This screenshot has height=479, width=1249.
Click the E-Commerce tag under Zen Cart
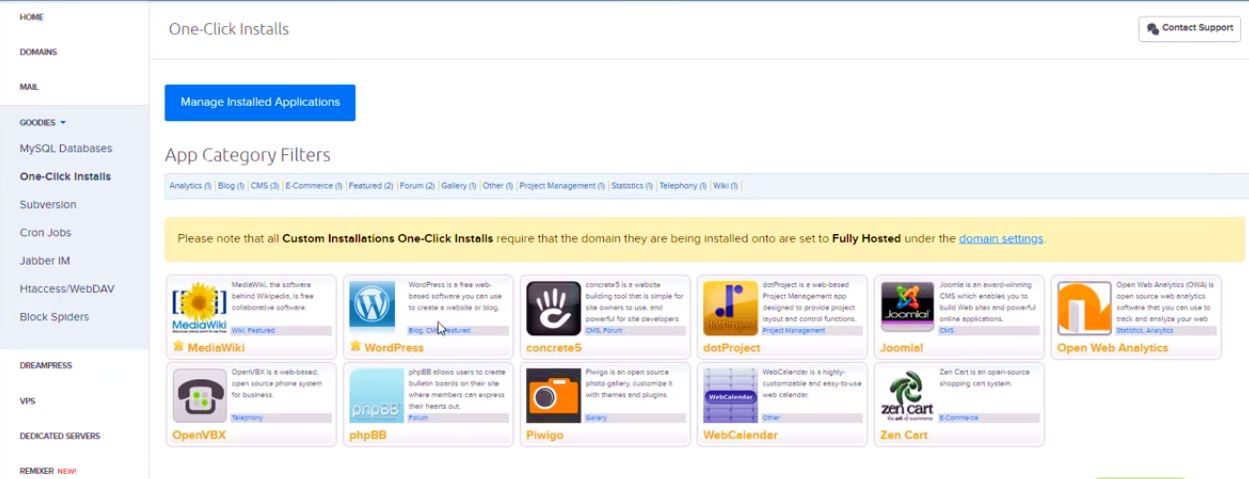[960, 418]
